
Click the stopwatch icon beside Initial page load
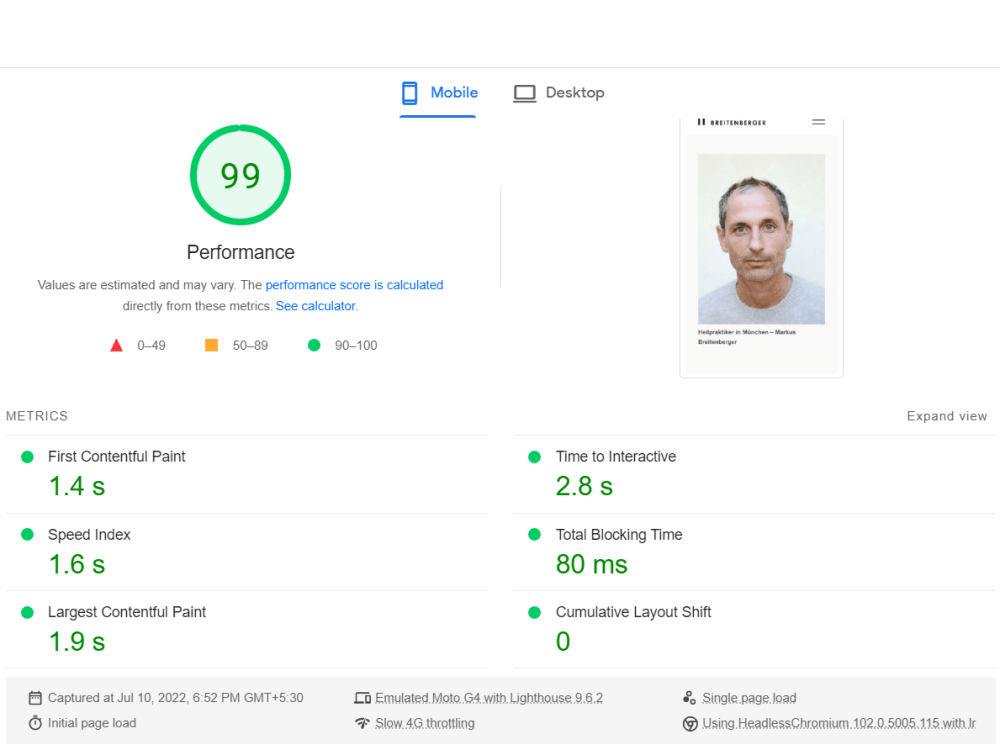pyautogui.click(x=35, y=723)
